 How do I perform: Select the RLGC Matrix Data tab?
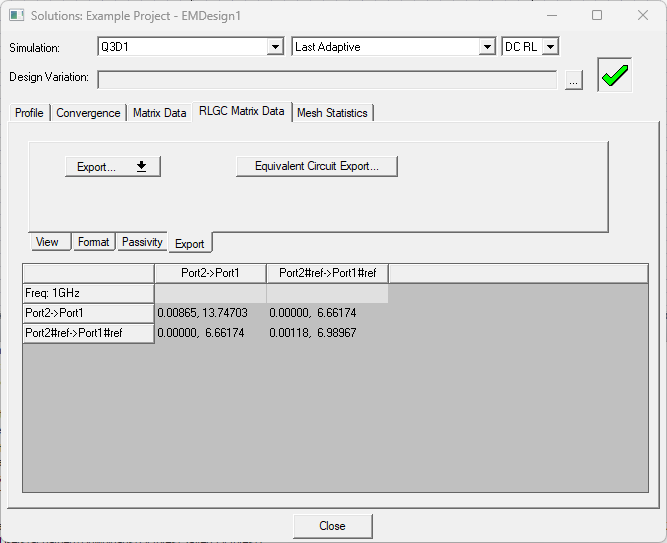[241, 111]
